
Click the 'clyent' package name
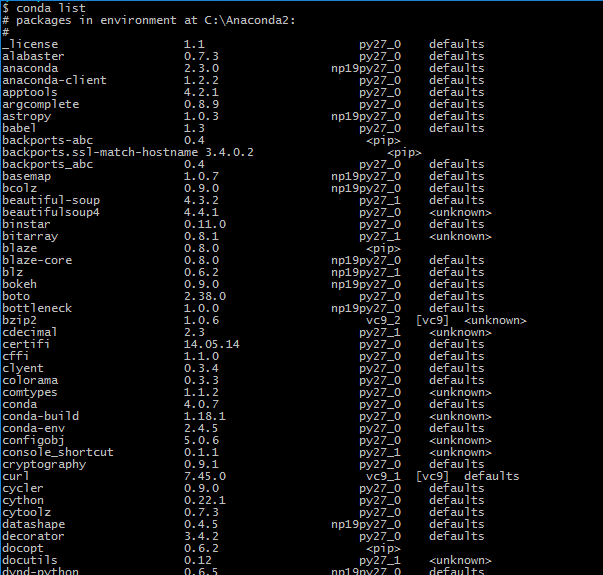point(23,368)
